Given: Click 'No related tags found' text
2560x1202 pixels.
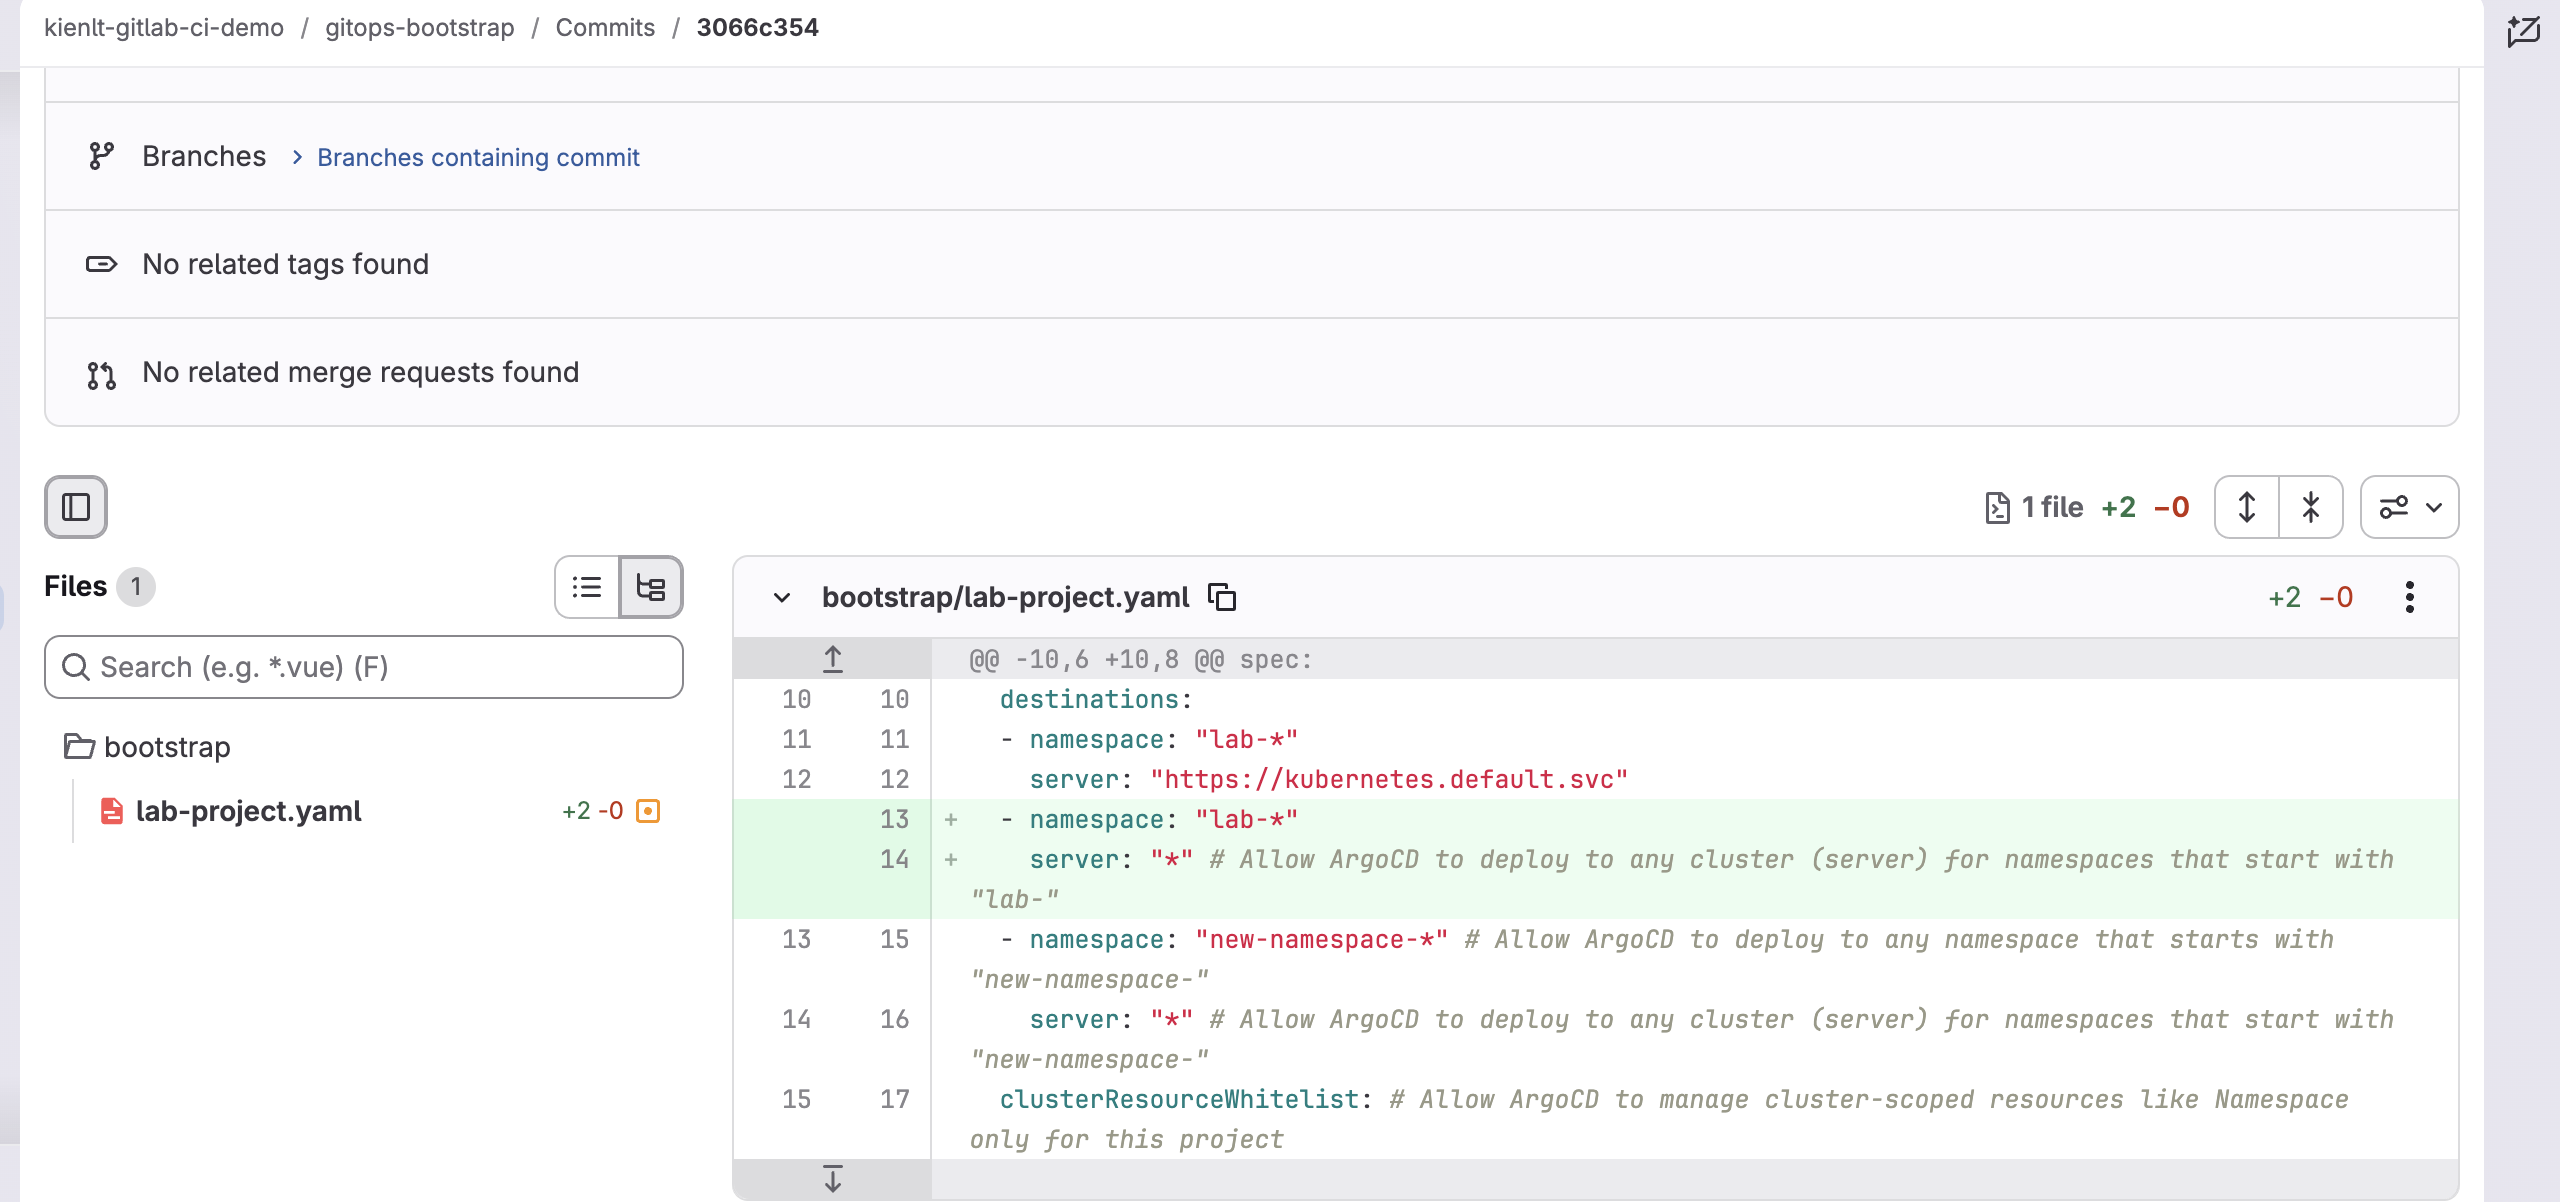Looking at the screenshot, I should [x=285, y=264].
